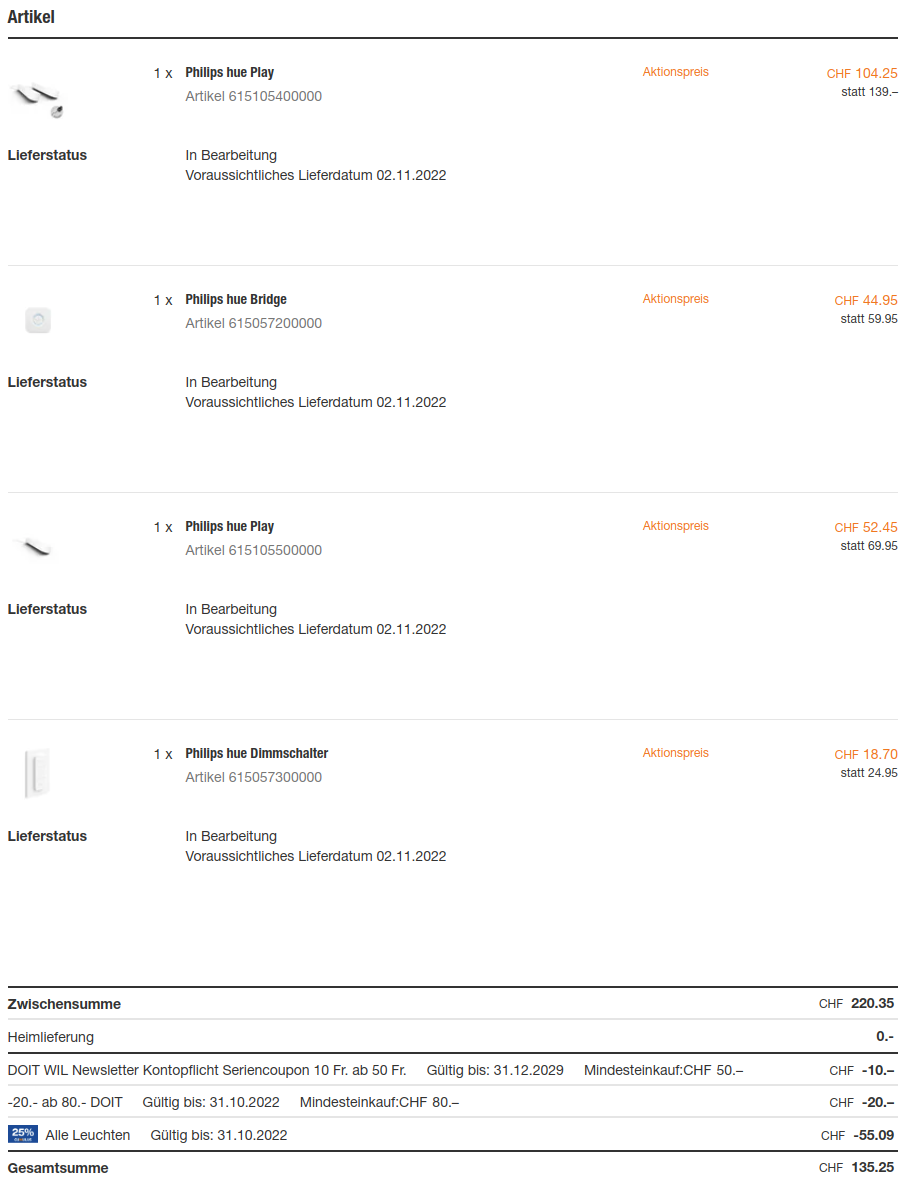Click the DOIT WIL Newsletter coupon text
The height and width of the screenshot is (1179, 914).
[207, 1070]
